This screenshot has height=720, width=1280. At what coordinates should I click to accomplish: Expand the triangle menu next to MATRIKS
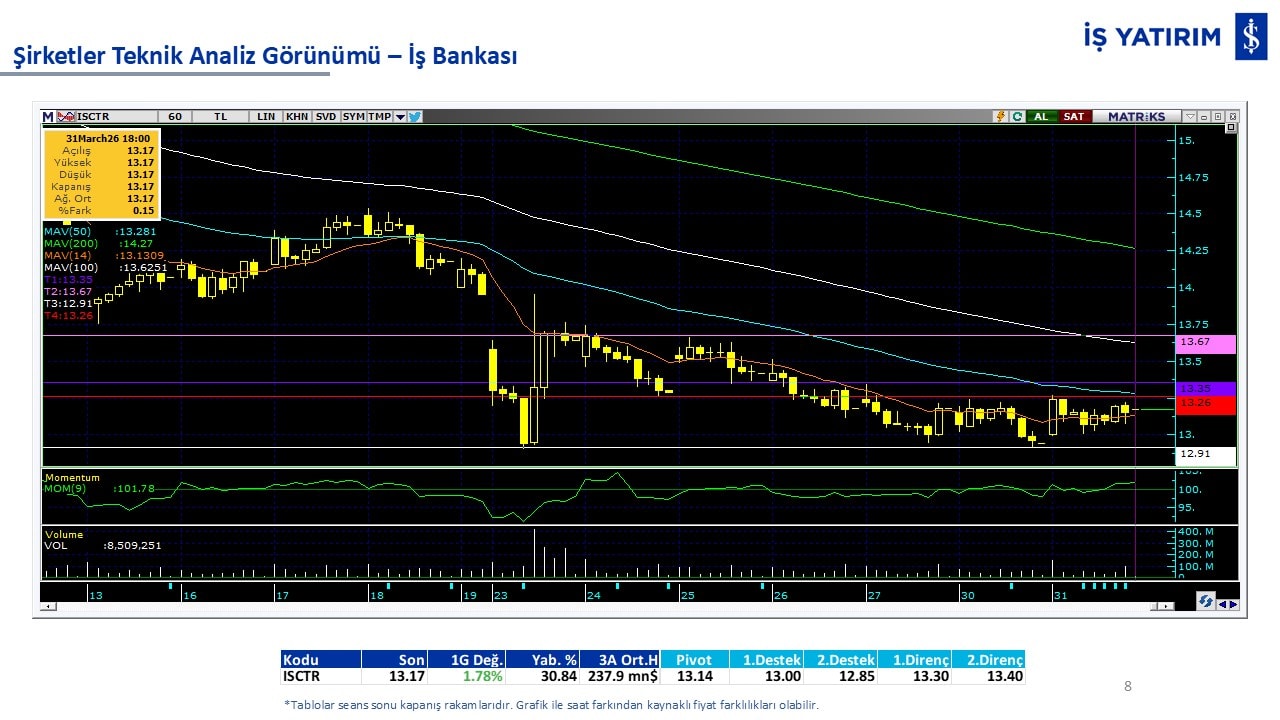point(1190,117)
